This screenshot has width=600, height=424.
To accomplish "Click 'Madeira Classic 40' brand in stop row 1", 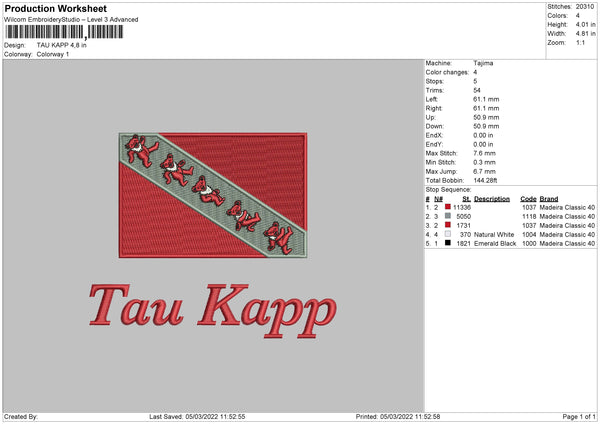I will click(x=567, y=207).
